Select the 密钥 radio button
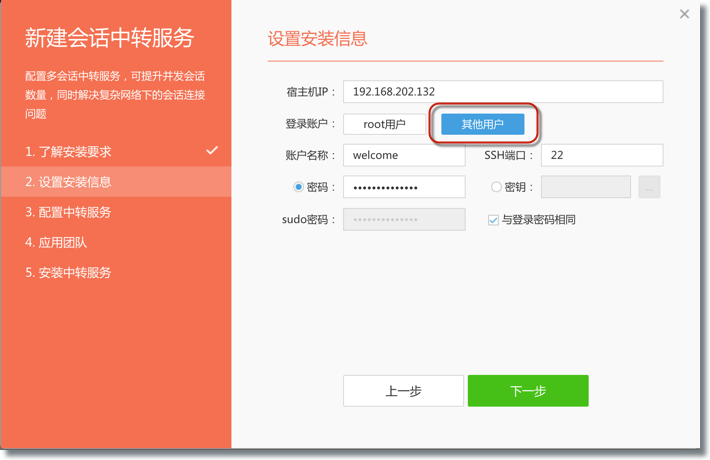The height and width of the screenshot is (460, 710). [x=496, y=187]
